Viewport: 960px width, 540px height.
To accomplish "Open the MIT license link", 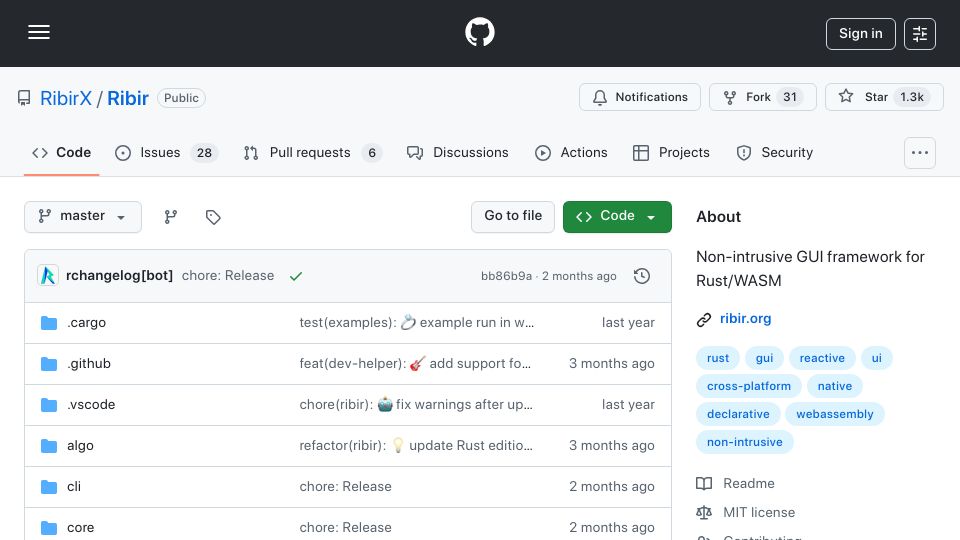I will 746,512.
